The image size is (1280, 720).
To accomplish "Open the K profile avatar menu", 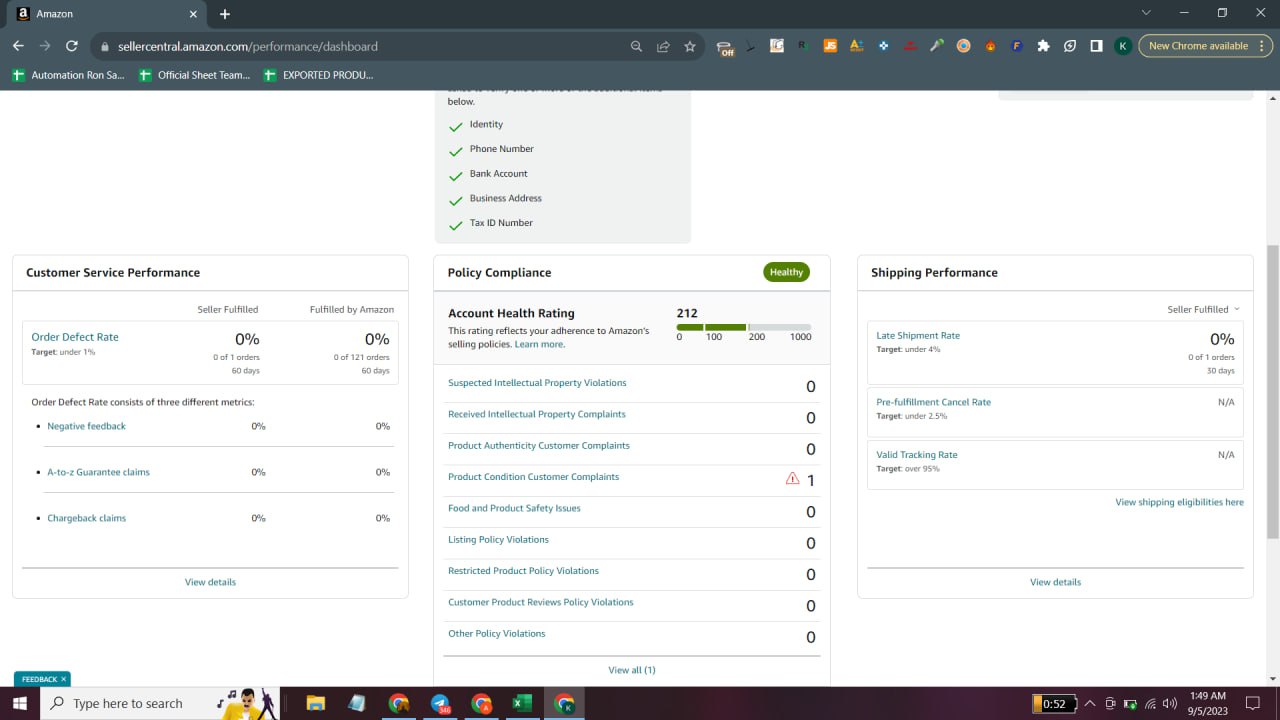I will point(1123,46).
